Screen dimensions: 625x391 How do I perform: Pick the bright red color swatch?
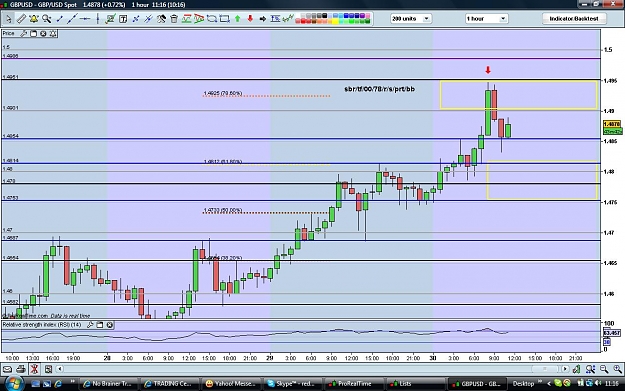pos(303,22)
